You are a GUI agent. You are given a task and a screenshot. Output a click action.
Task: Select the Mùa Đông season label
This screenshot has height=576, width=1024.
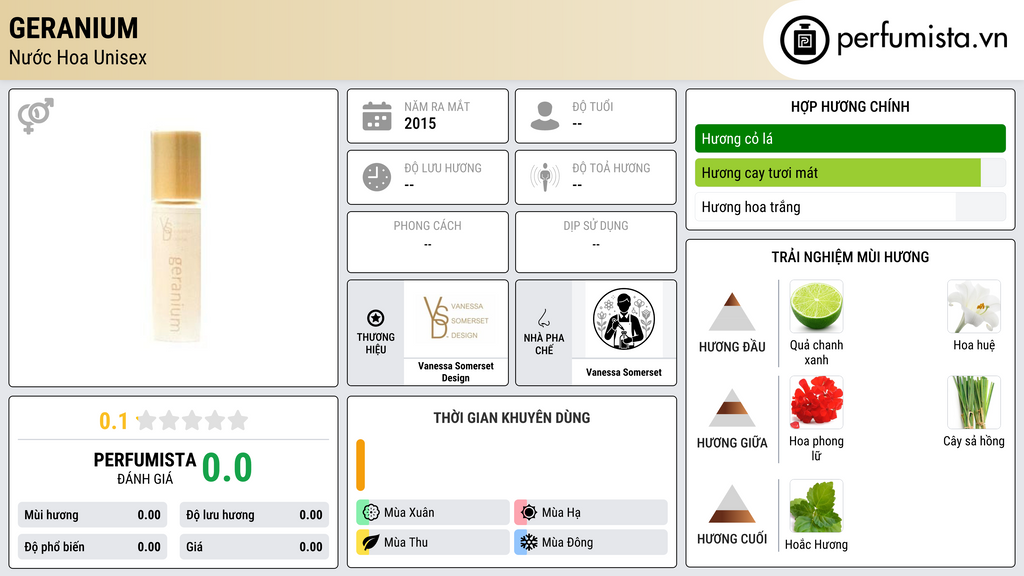point(567,542)
